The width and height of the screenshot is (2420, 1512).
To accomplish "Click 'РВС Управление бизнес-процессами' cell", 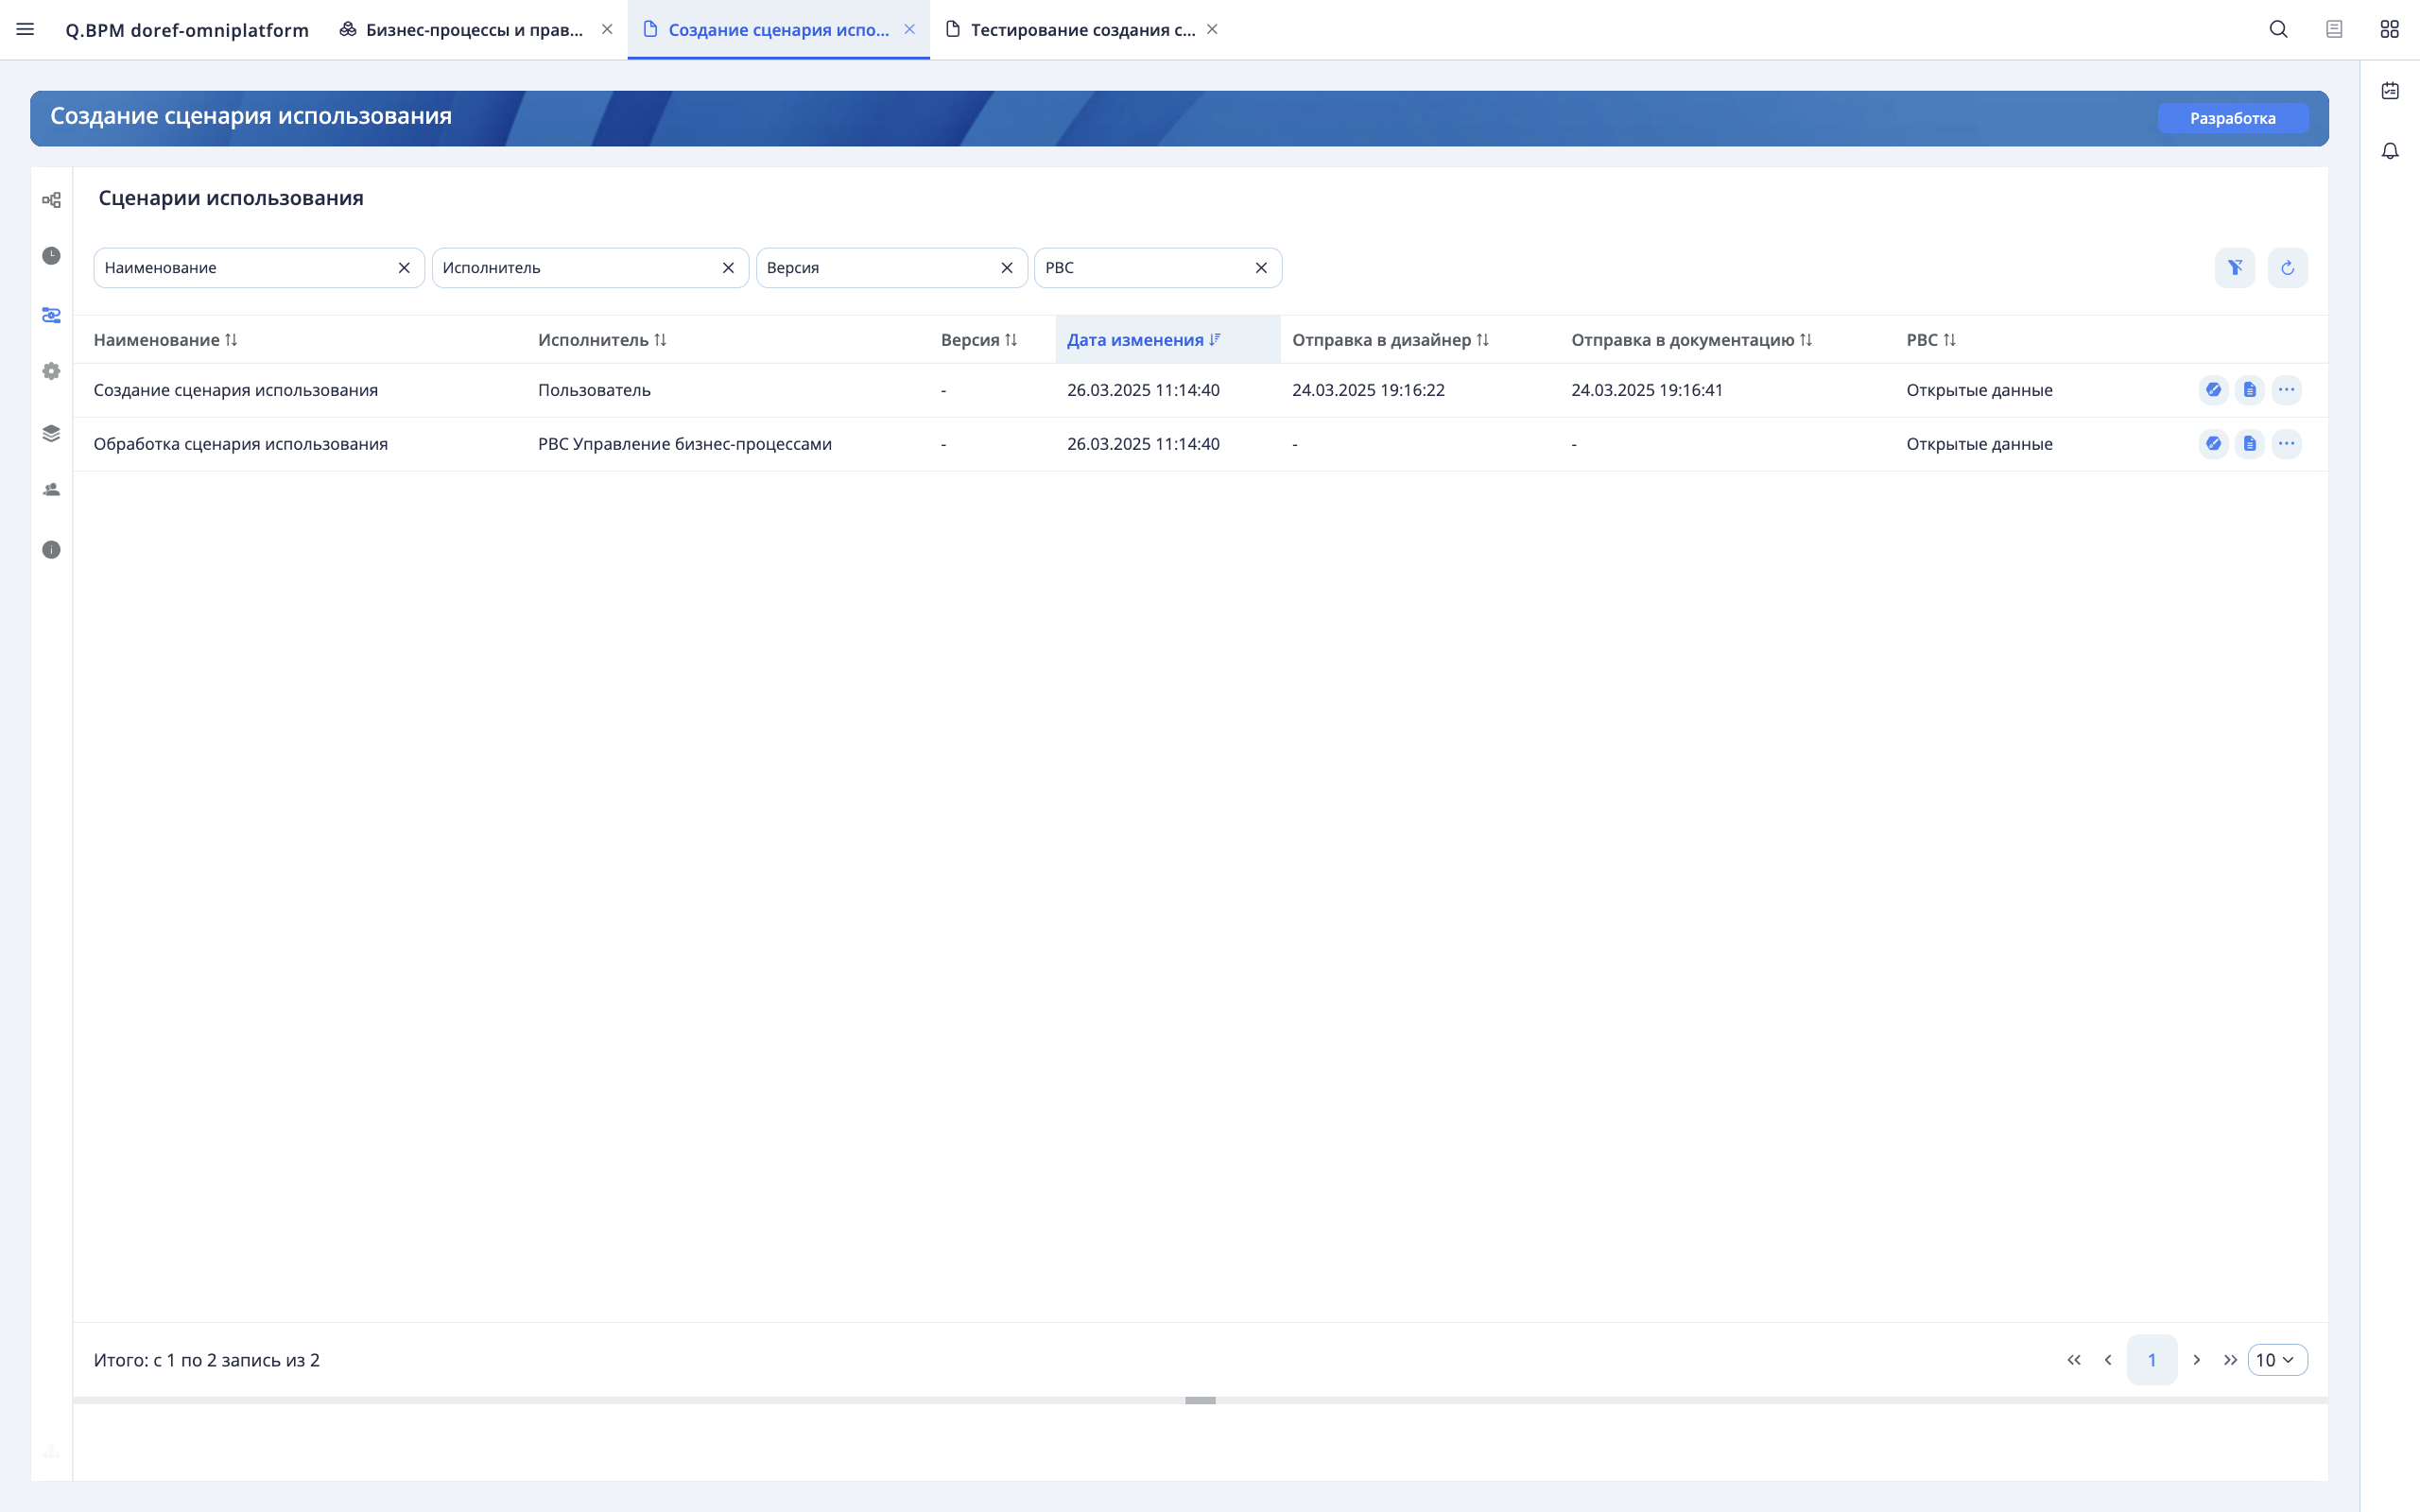I will [685, 444].
